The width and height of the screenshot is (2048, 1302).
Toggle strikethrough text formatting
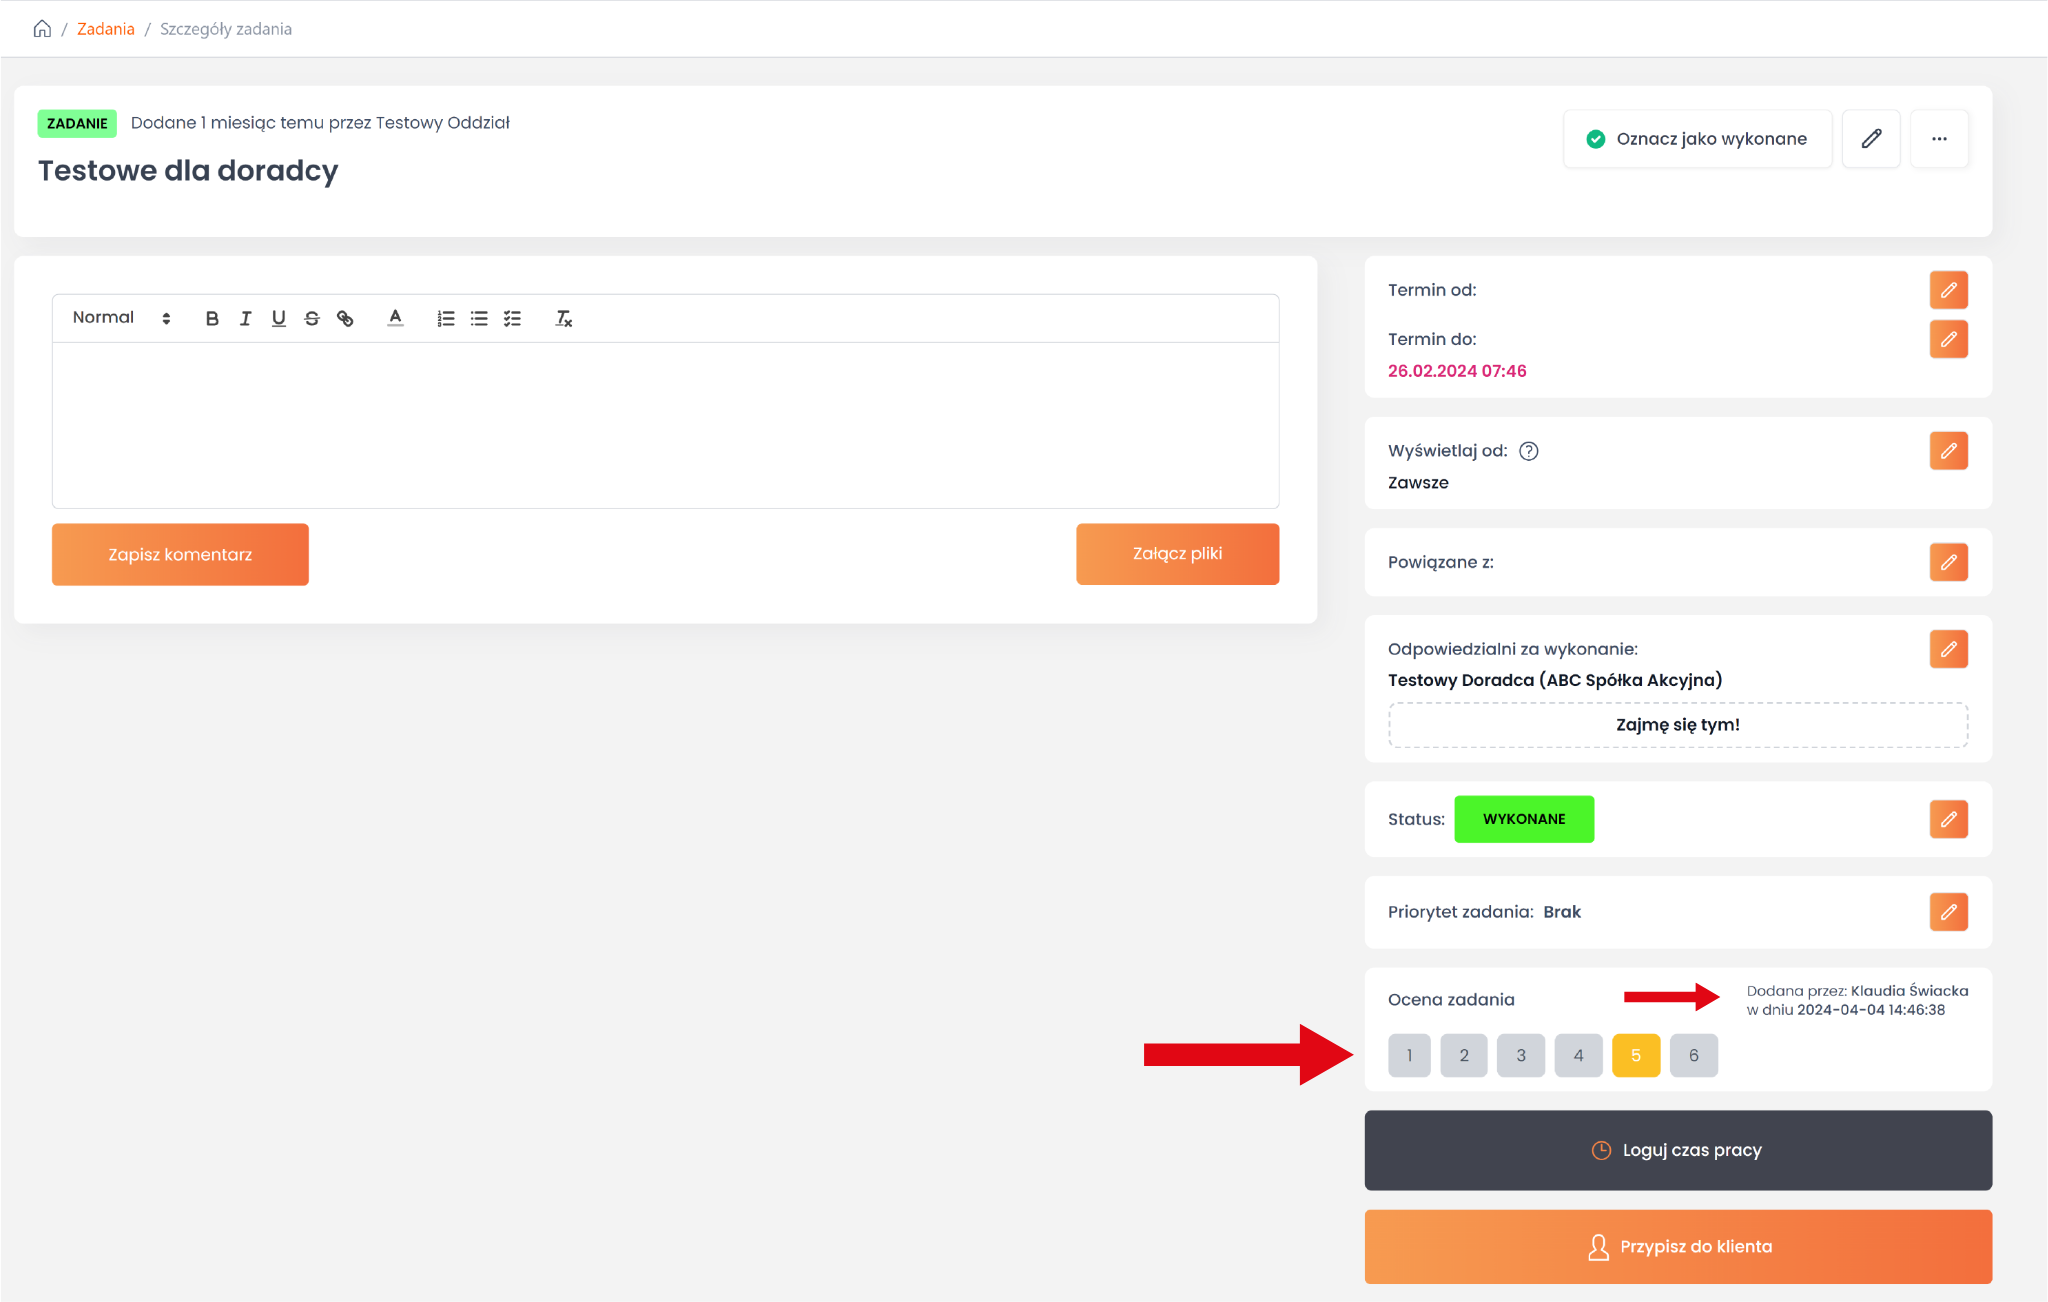312,318
